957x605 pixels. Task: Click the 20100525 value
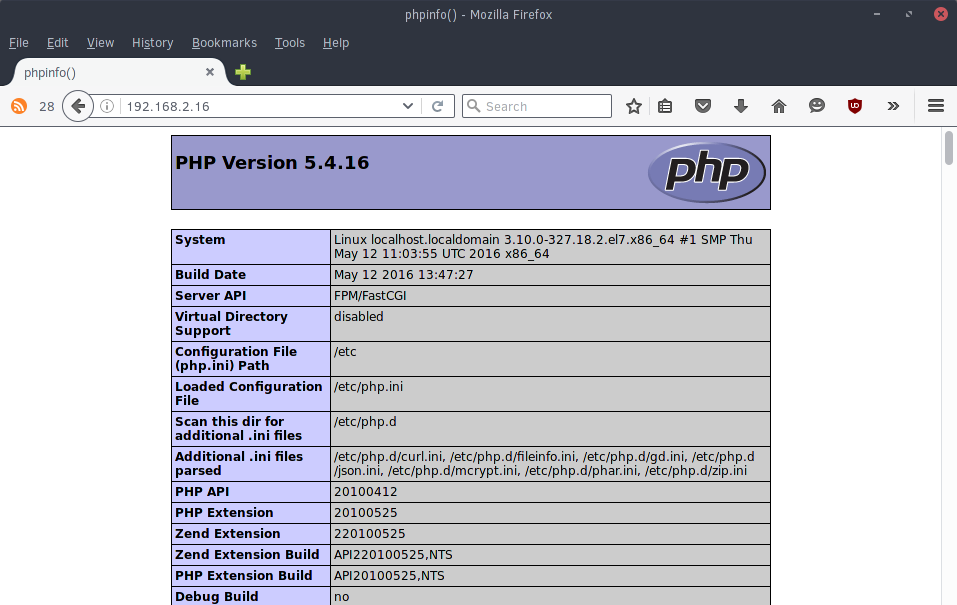coord(366,513)
